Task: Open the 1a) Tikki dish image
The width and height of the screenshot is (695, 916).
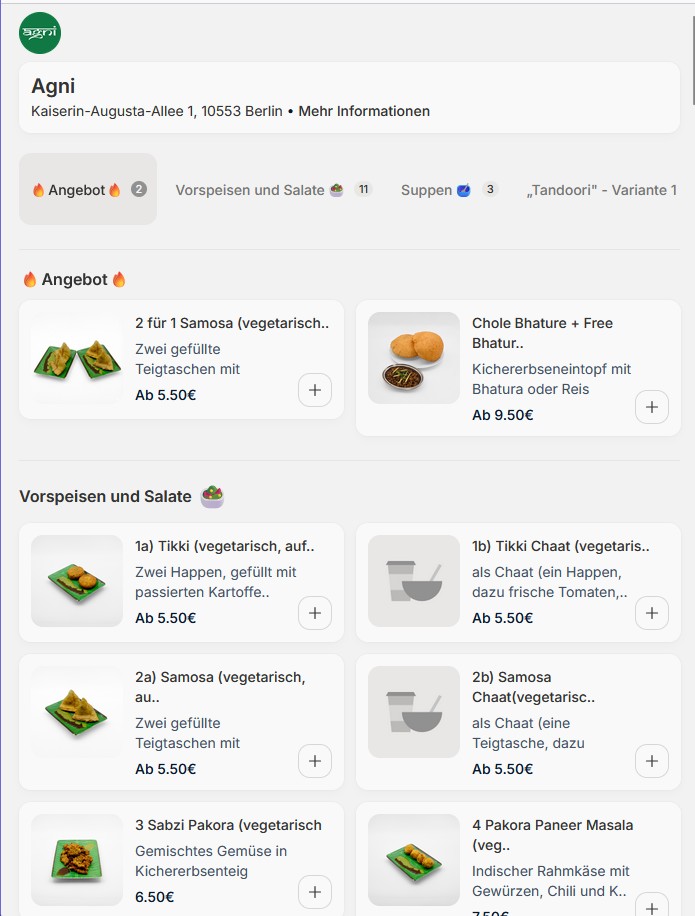Action: click(77, 581)
